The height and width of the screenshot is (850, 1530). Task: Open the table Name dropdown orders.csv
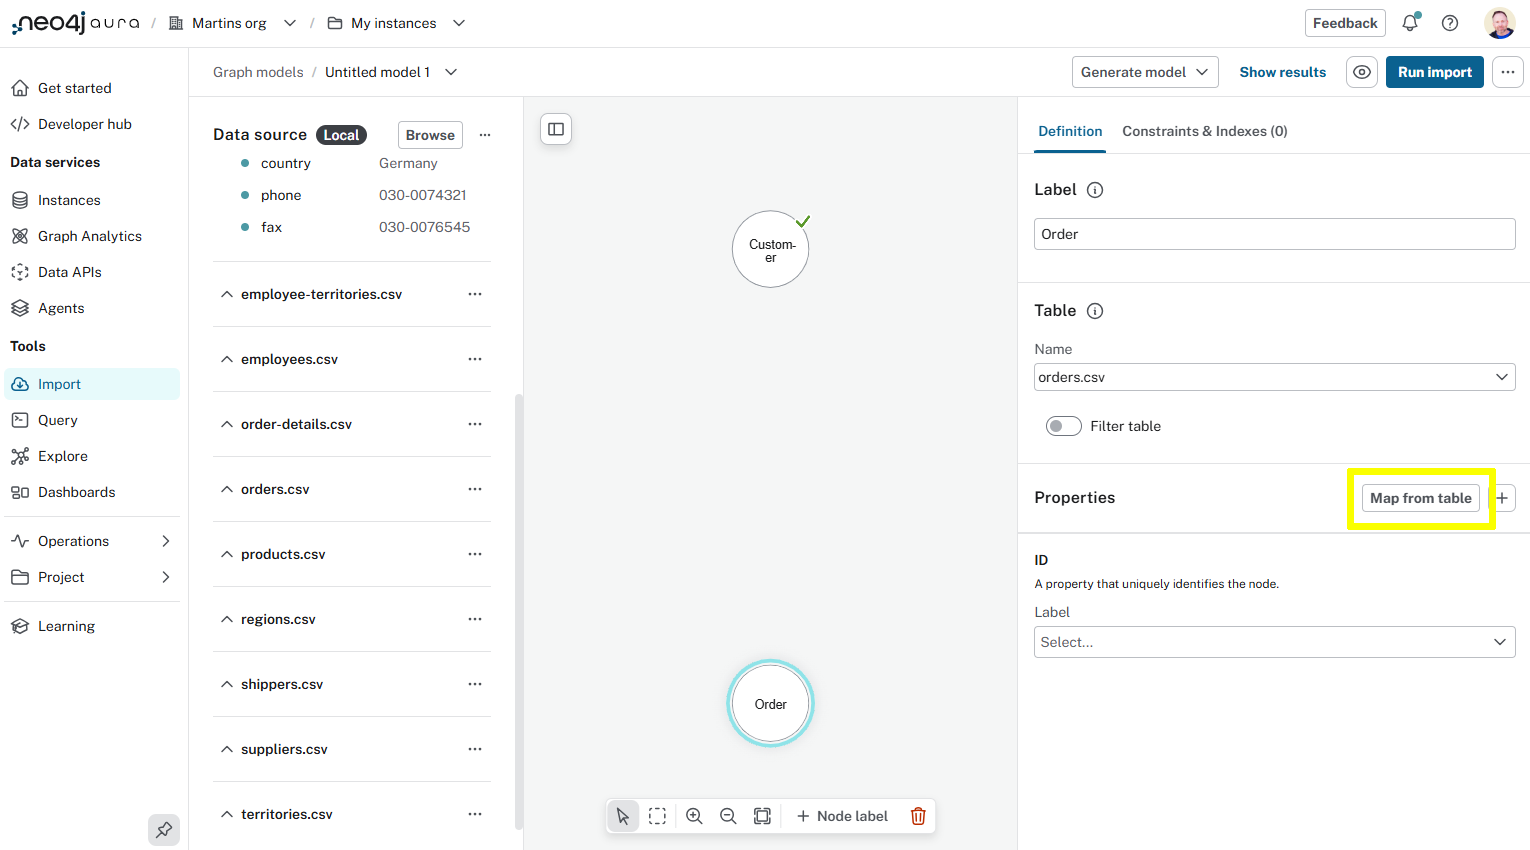[x=1274, y=377]
